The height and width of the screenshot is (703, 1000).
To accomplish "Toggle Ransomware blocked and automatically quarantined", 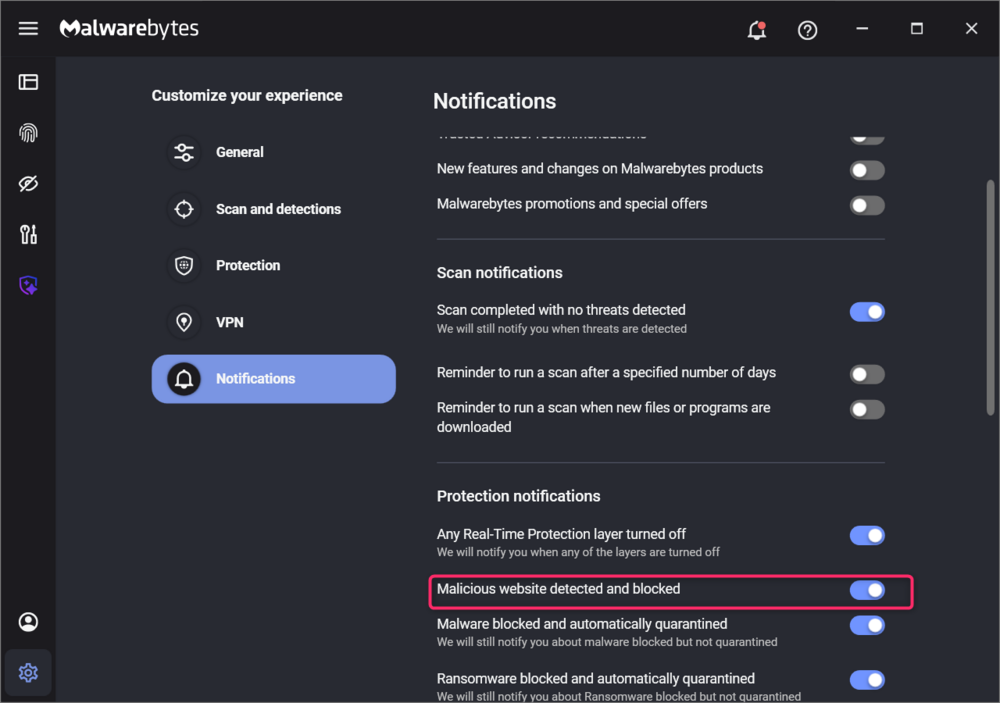I will point(867,680).
